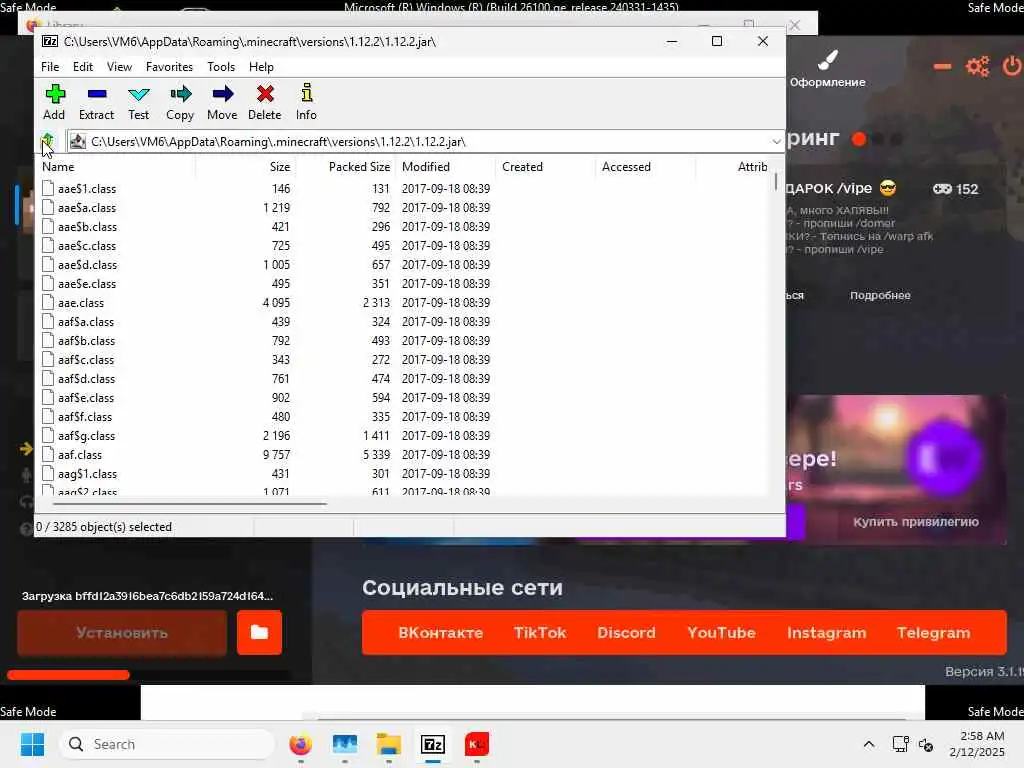1024x768 pixels.
Task: Sort by the Name column header
Action: pos(116,167)
